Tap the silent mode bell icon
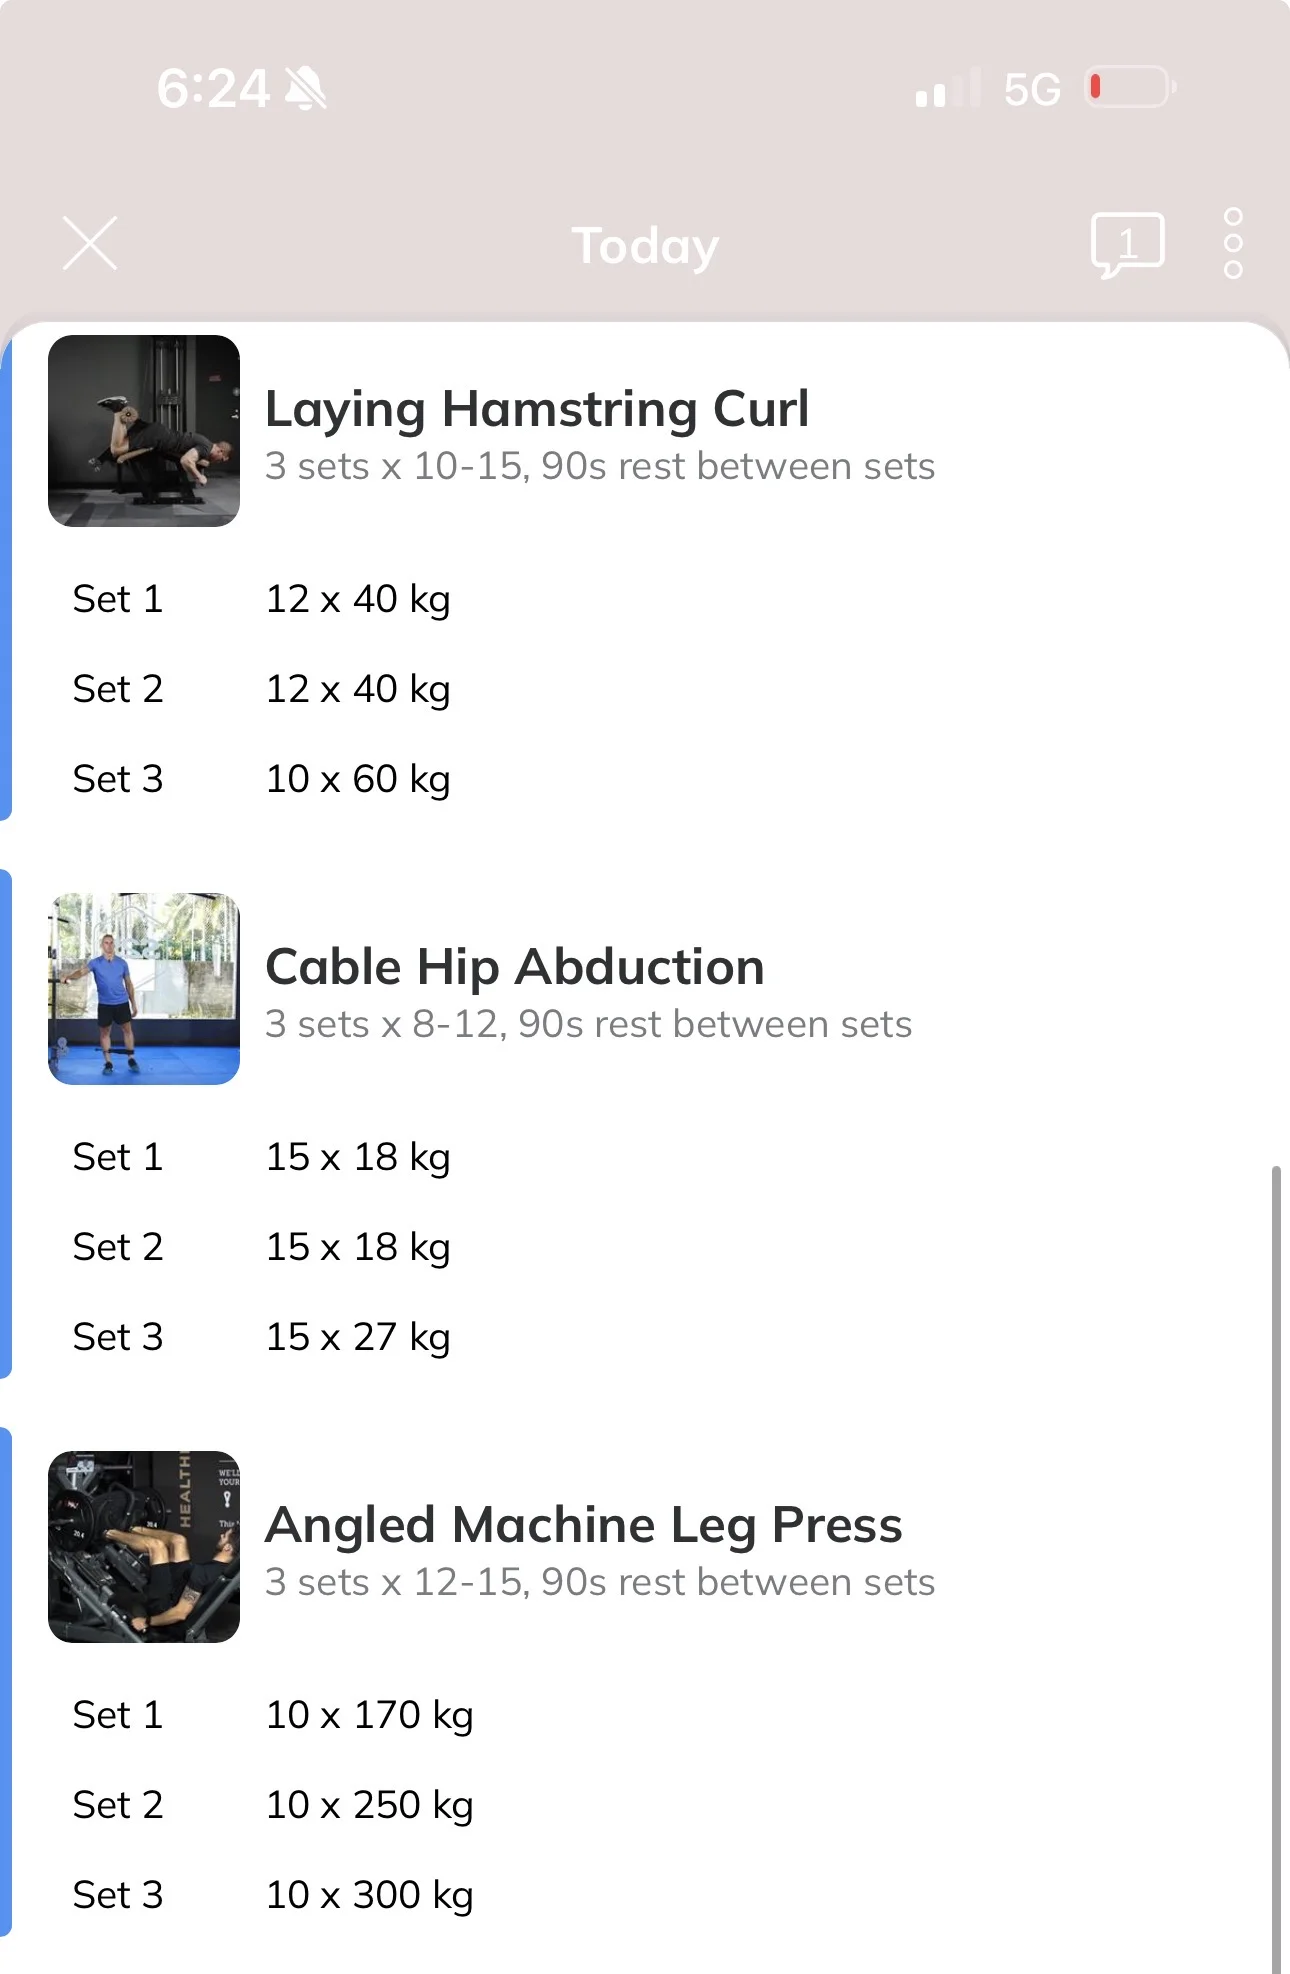This screenshot has height=1974, width=1290. tap(306, 88)
